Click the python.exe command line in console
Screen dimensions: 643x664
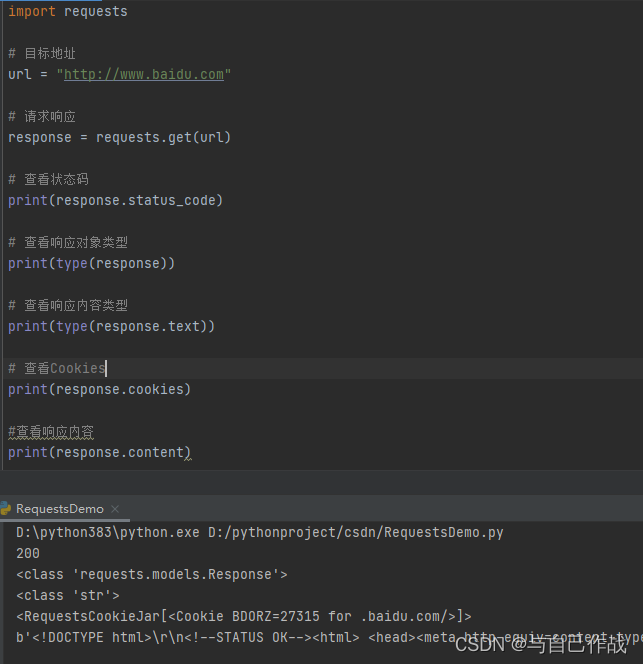click(x=260, y=532)
